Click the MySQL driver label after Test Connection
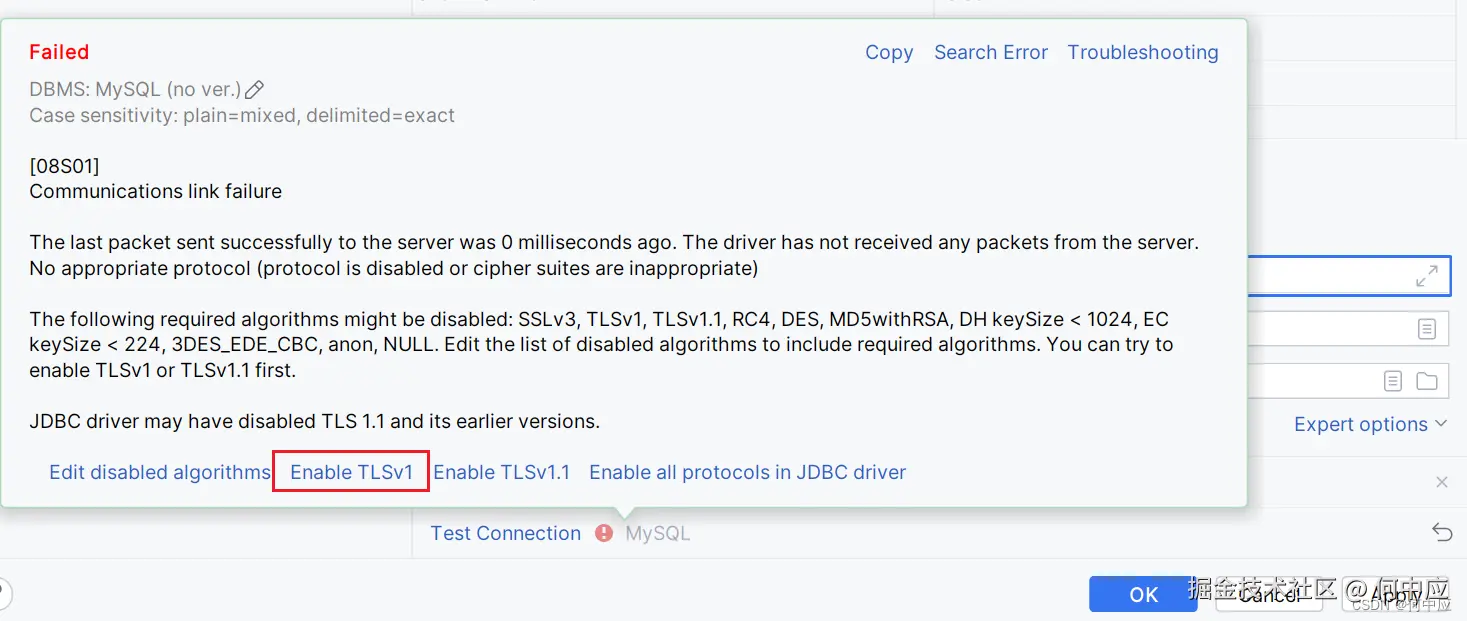Viewport: 1467px width, 621px height. point(658,533)
